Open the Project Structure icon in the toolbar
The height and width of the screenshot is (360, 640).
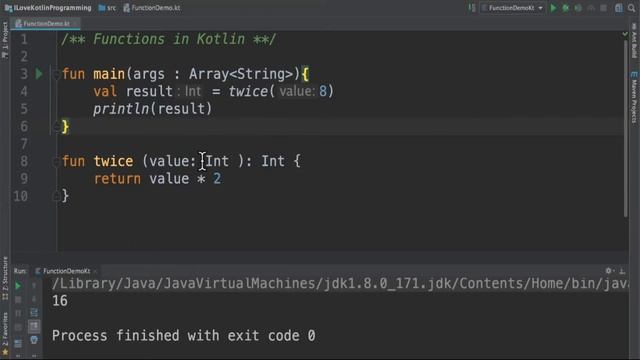pyautogui.click(x=619, y=8)
